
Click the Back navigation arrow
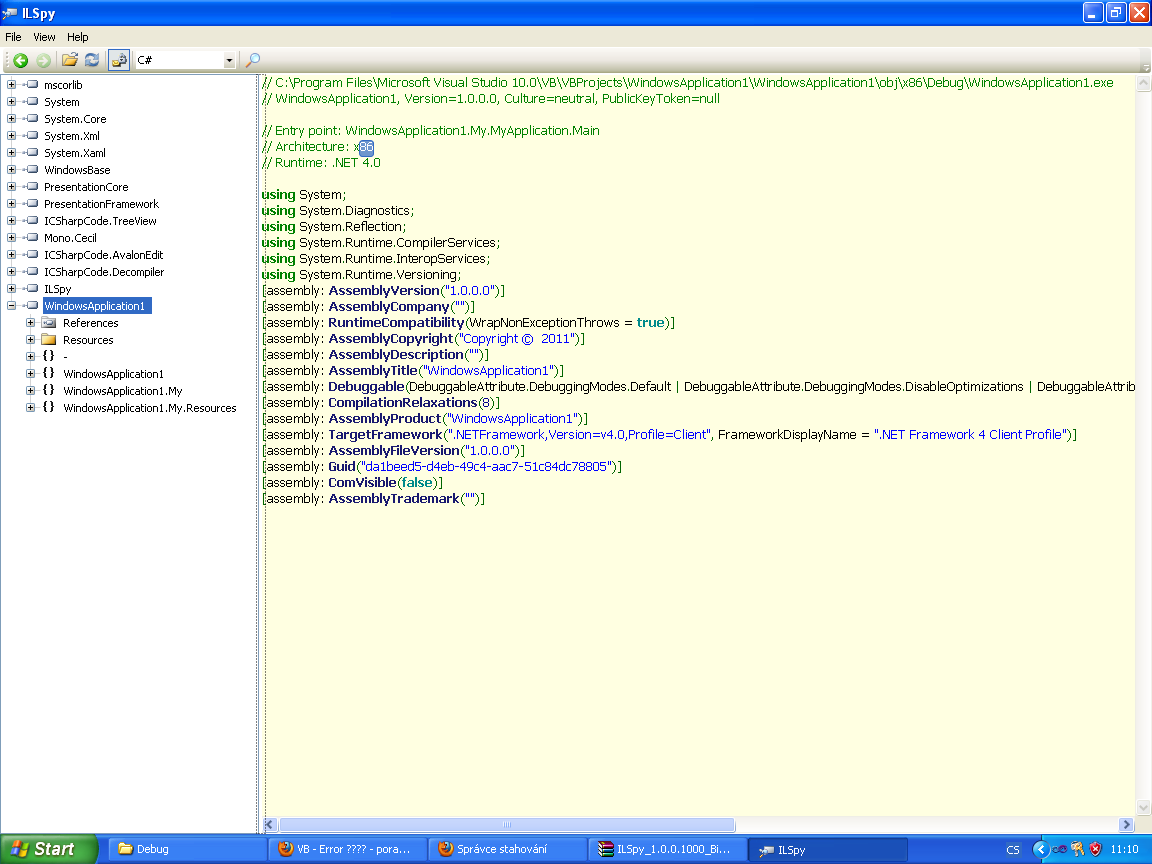click(20, 60)
